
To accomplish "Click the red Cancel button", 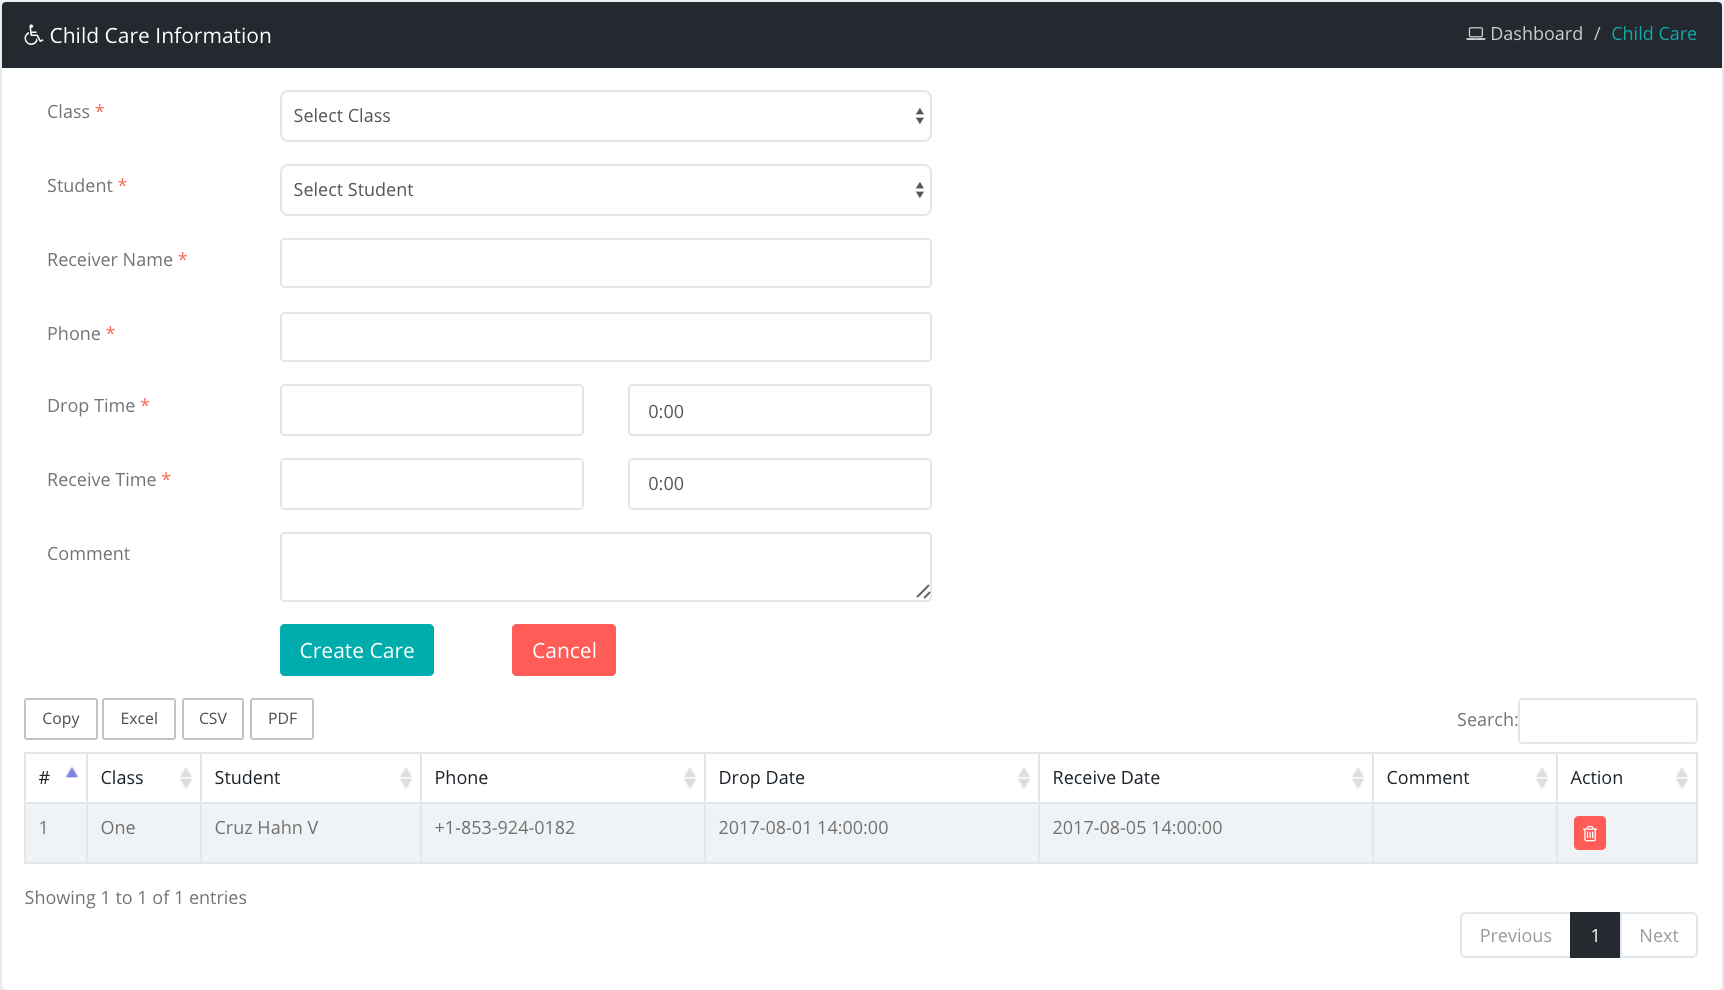I will [564, 650].
